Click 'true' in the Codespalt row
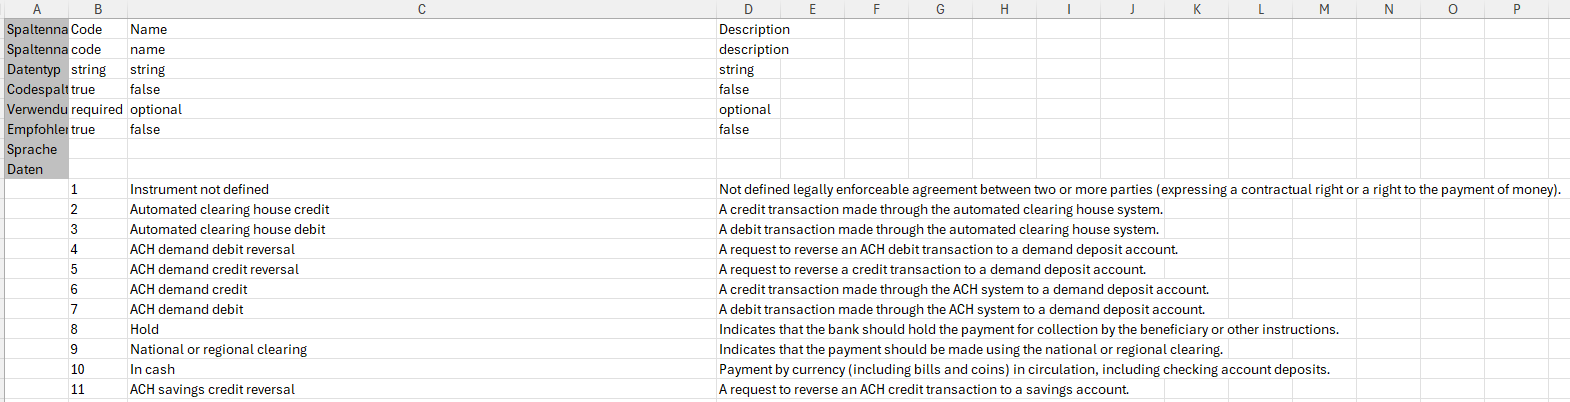1570x402 pixels. [x=98, y=89]
